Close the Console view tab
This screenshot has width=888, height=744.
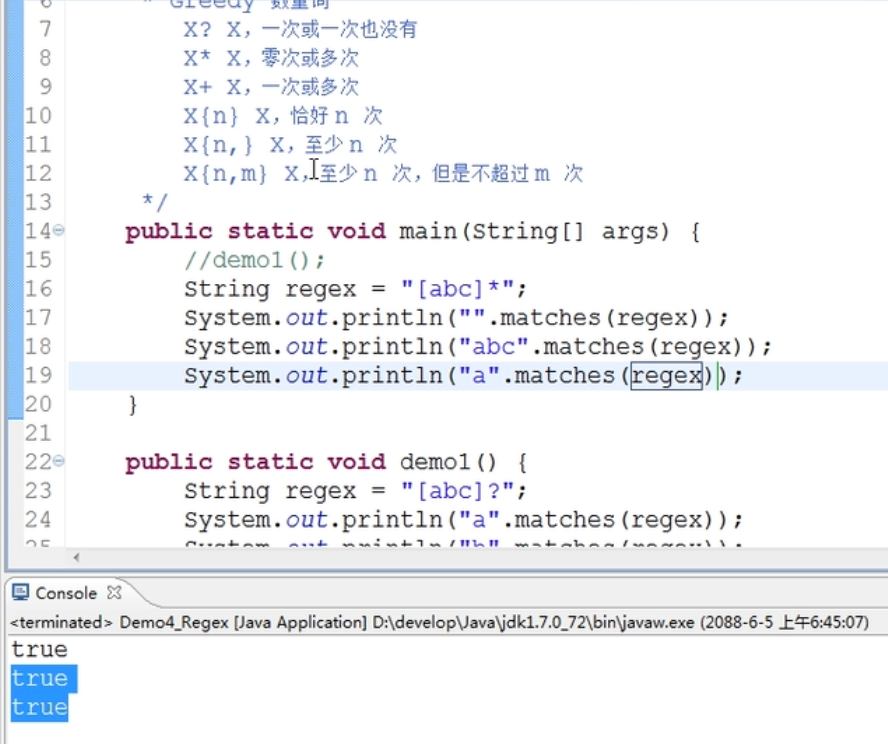(x=114, y=593)
